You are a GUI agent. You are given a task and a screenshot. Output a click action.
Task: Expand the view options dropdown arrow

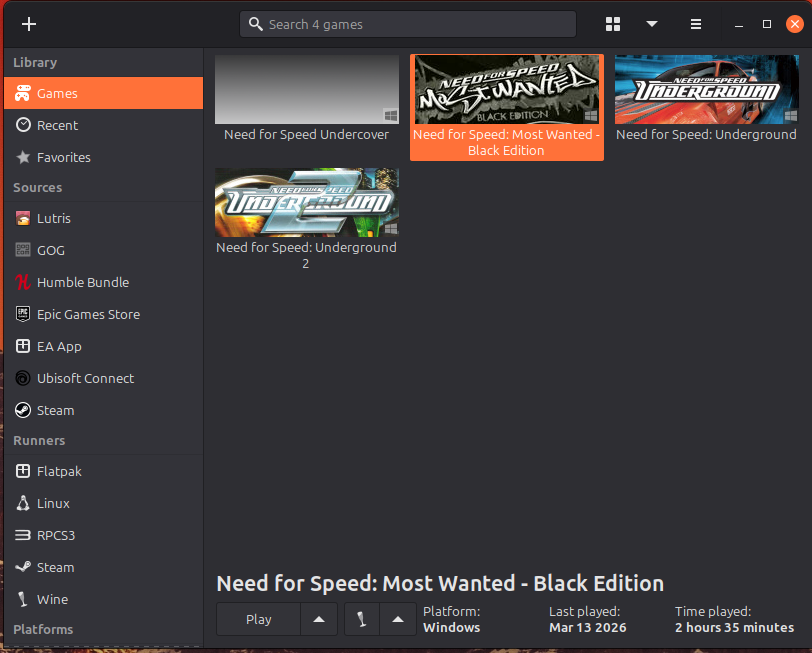pos(652,24)
